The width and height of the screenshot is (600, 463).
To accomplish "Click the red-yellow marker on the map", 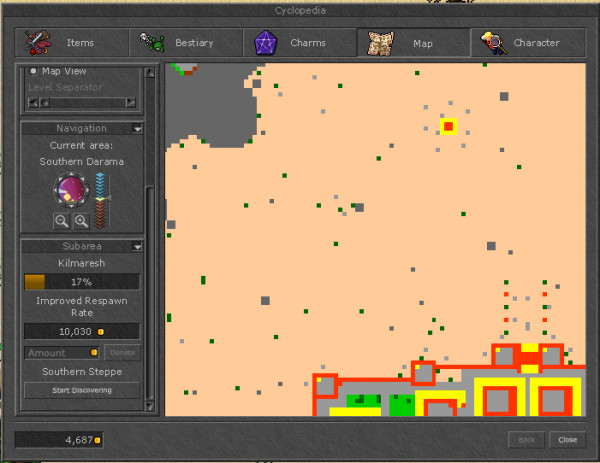I will 448,126.
